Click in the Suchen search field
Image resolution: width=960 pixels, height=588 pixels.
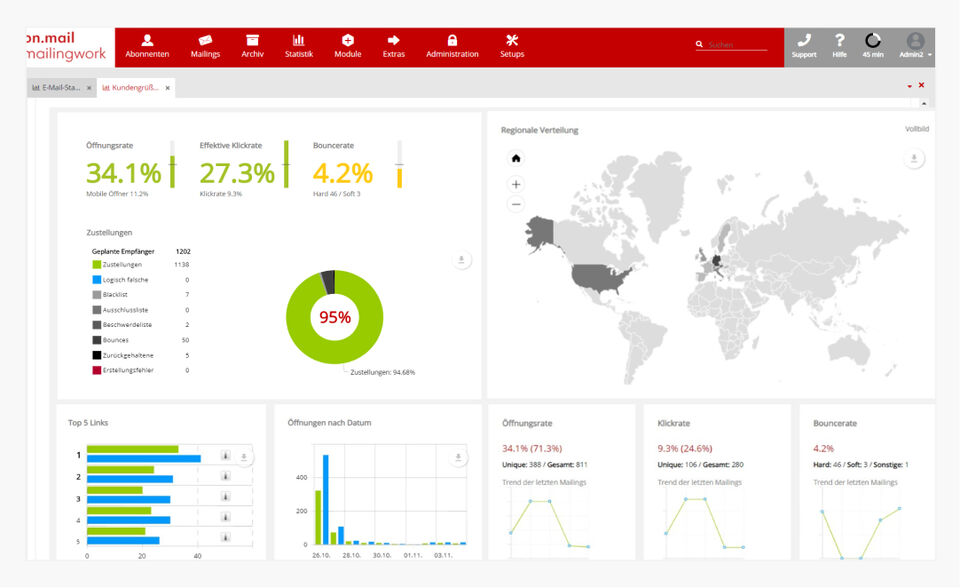pos(736,45)
